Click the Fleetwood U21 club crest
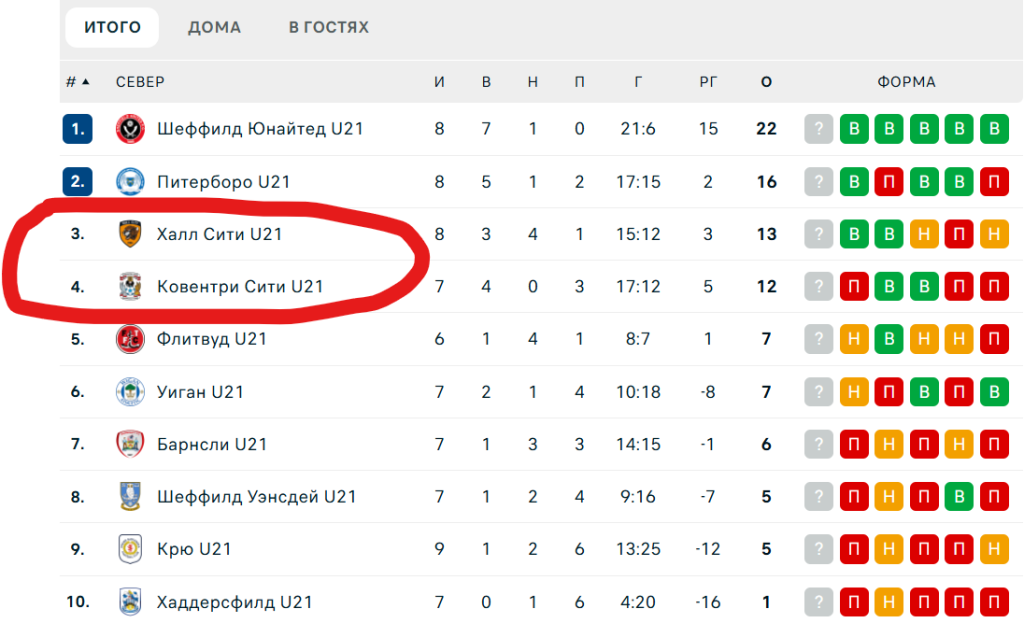The height and width of the screenshot is (623, 1024). click(x=130, y=339)
